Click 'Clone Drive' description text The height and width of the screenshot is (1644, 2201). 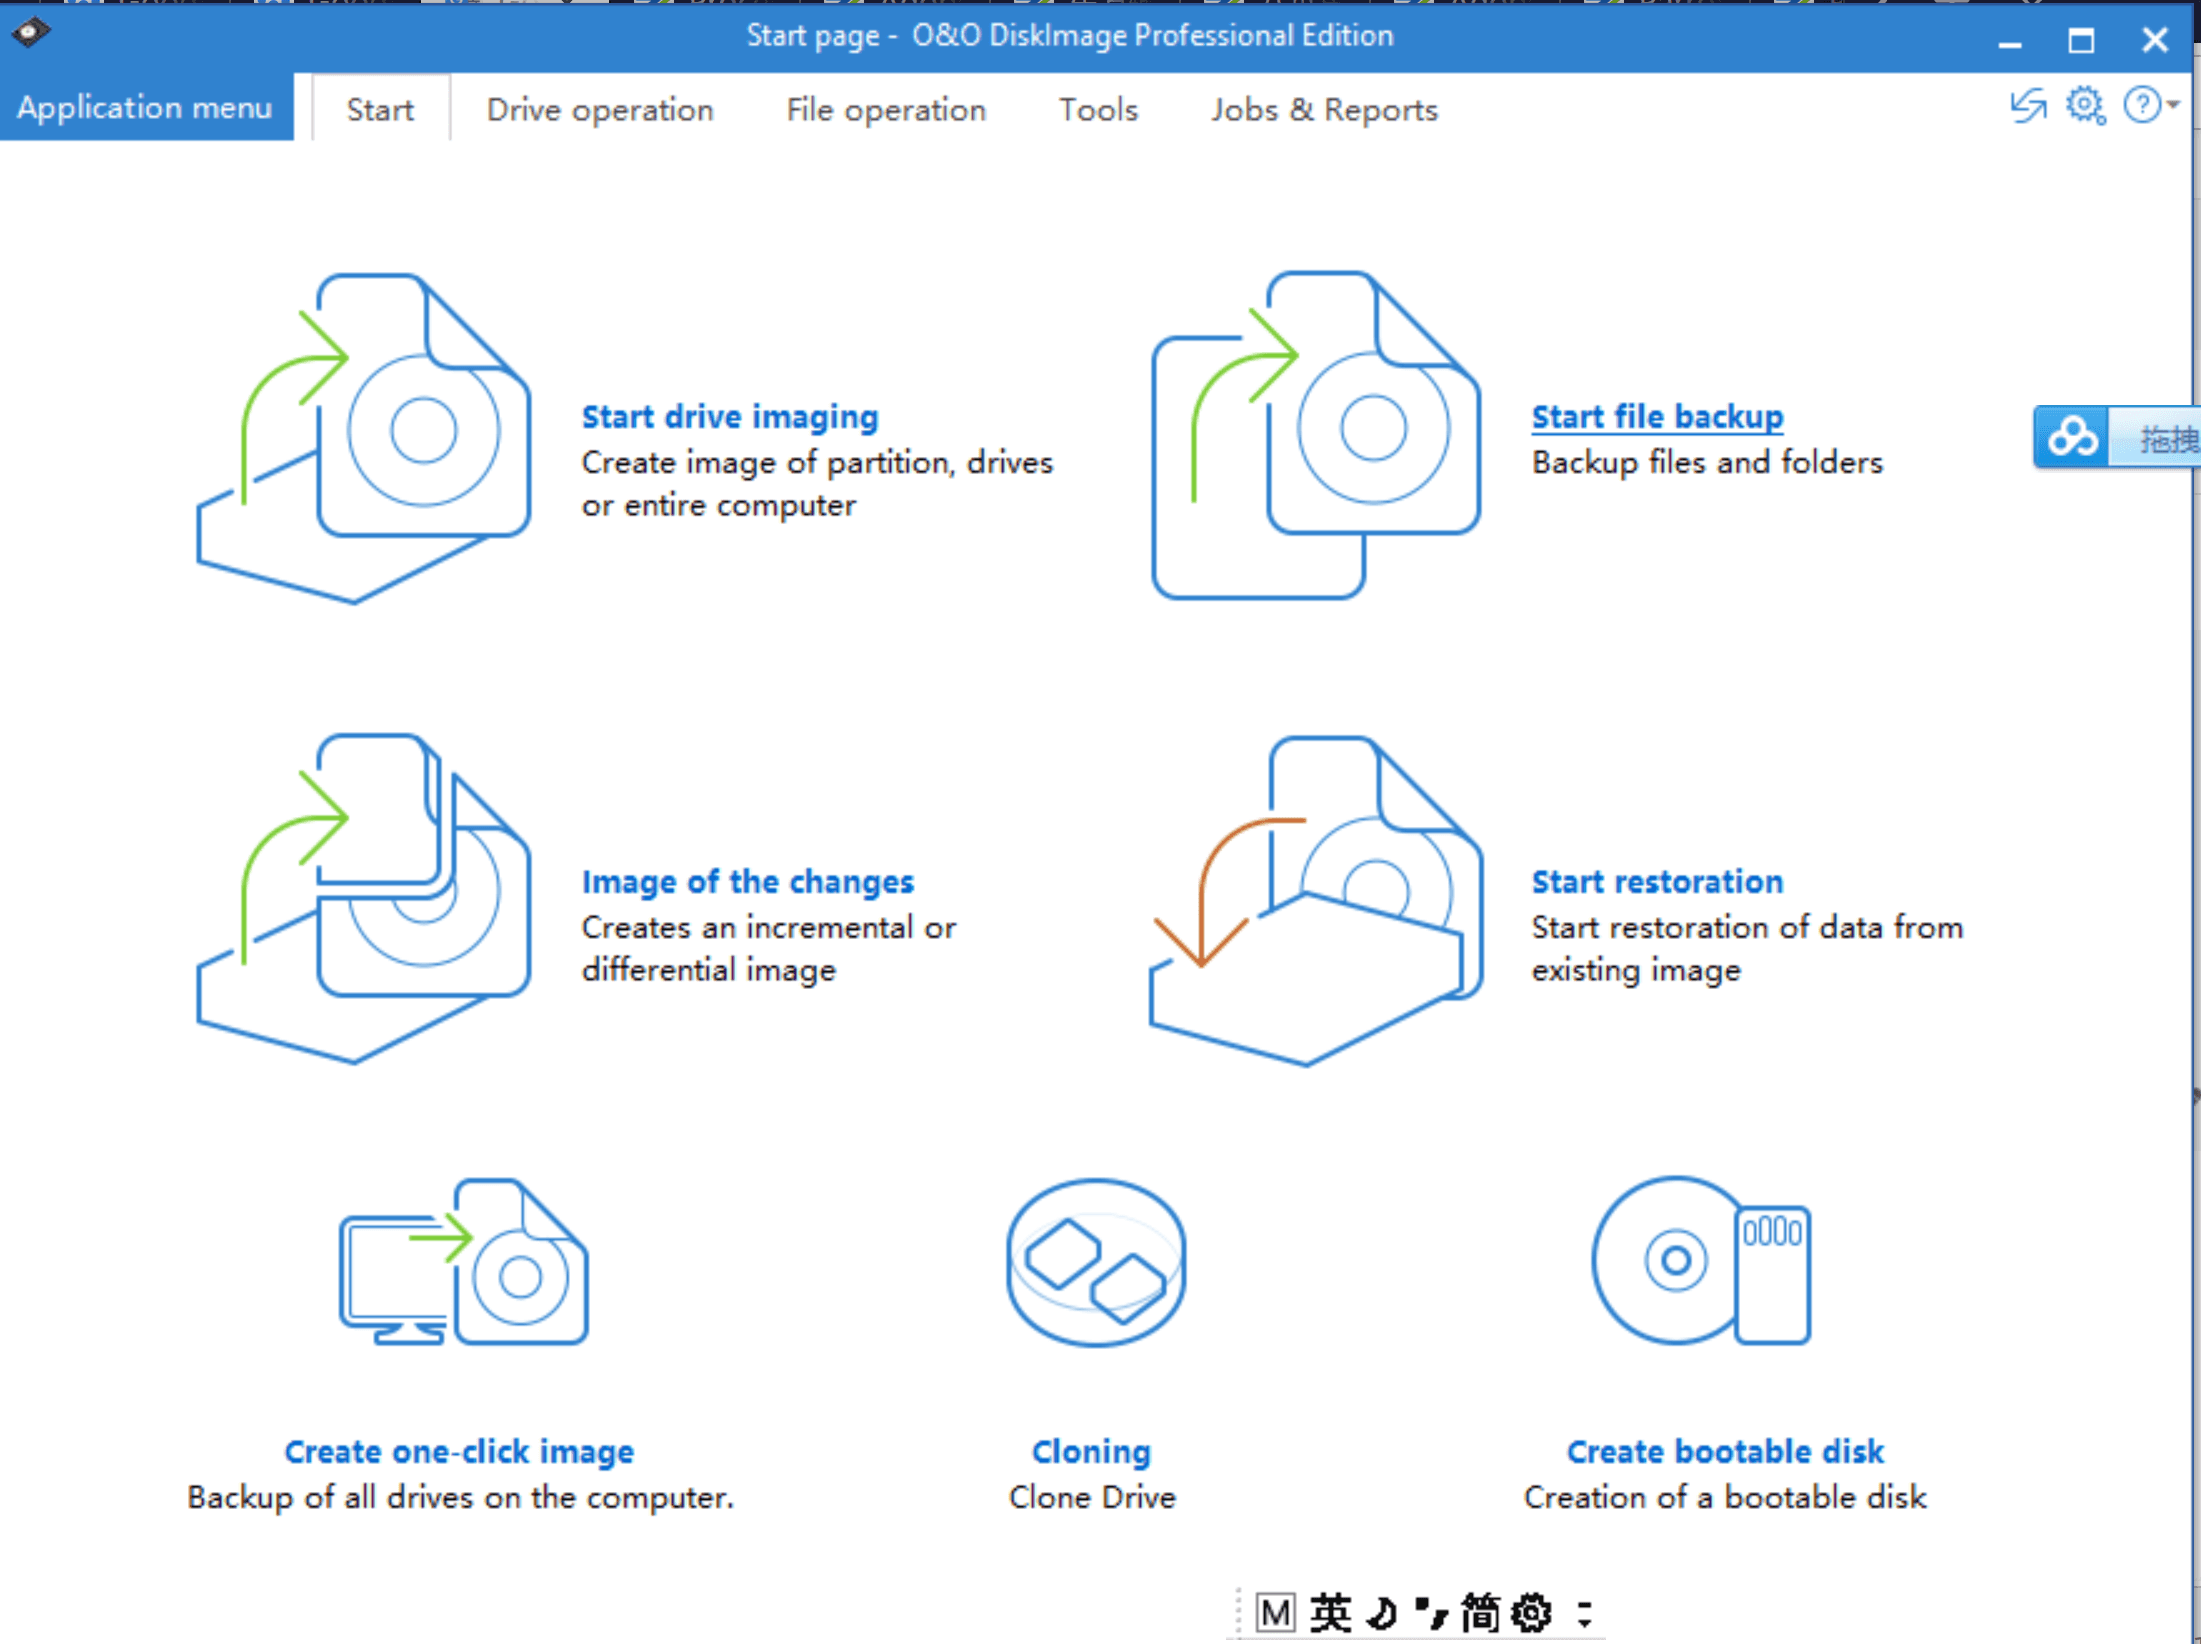(1092, 1497)
